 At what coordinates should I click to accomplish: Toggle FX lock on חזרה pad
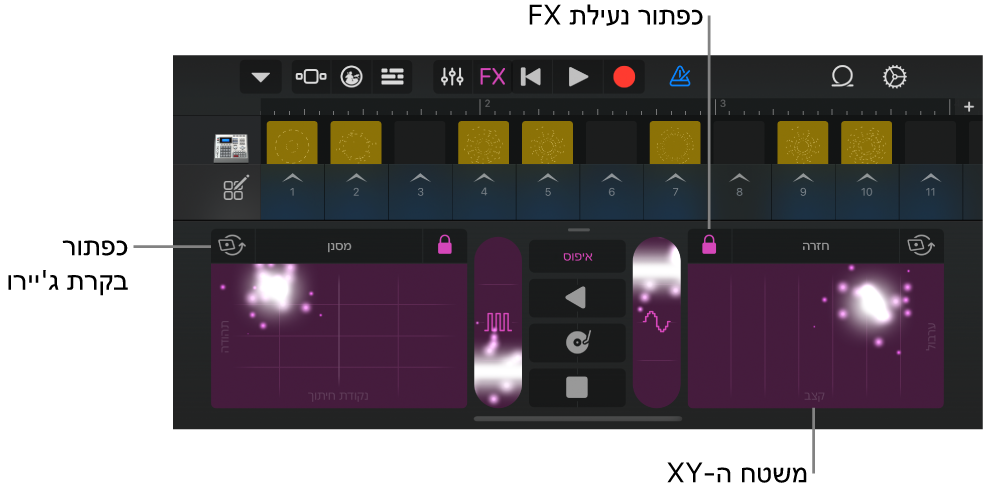pyautogui.click(x=710, y=245)
